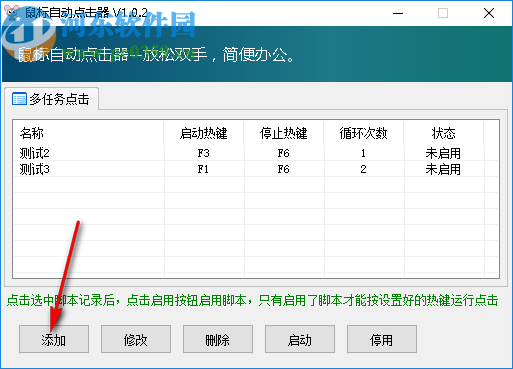Start the task with the 启动 button
Image resolution: width=513 pixels, height=369 pixels.
click(x=300, y=339)
